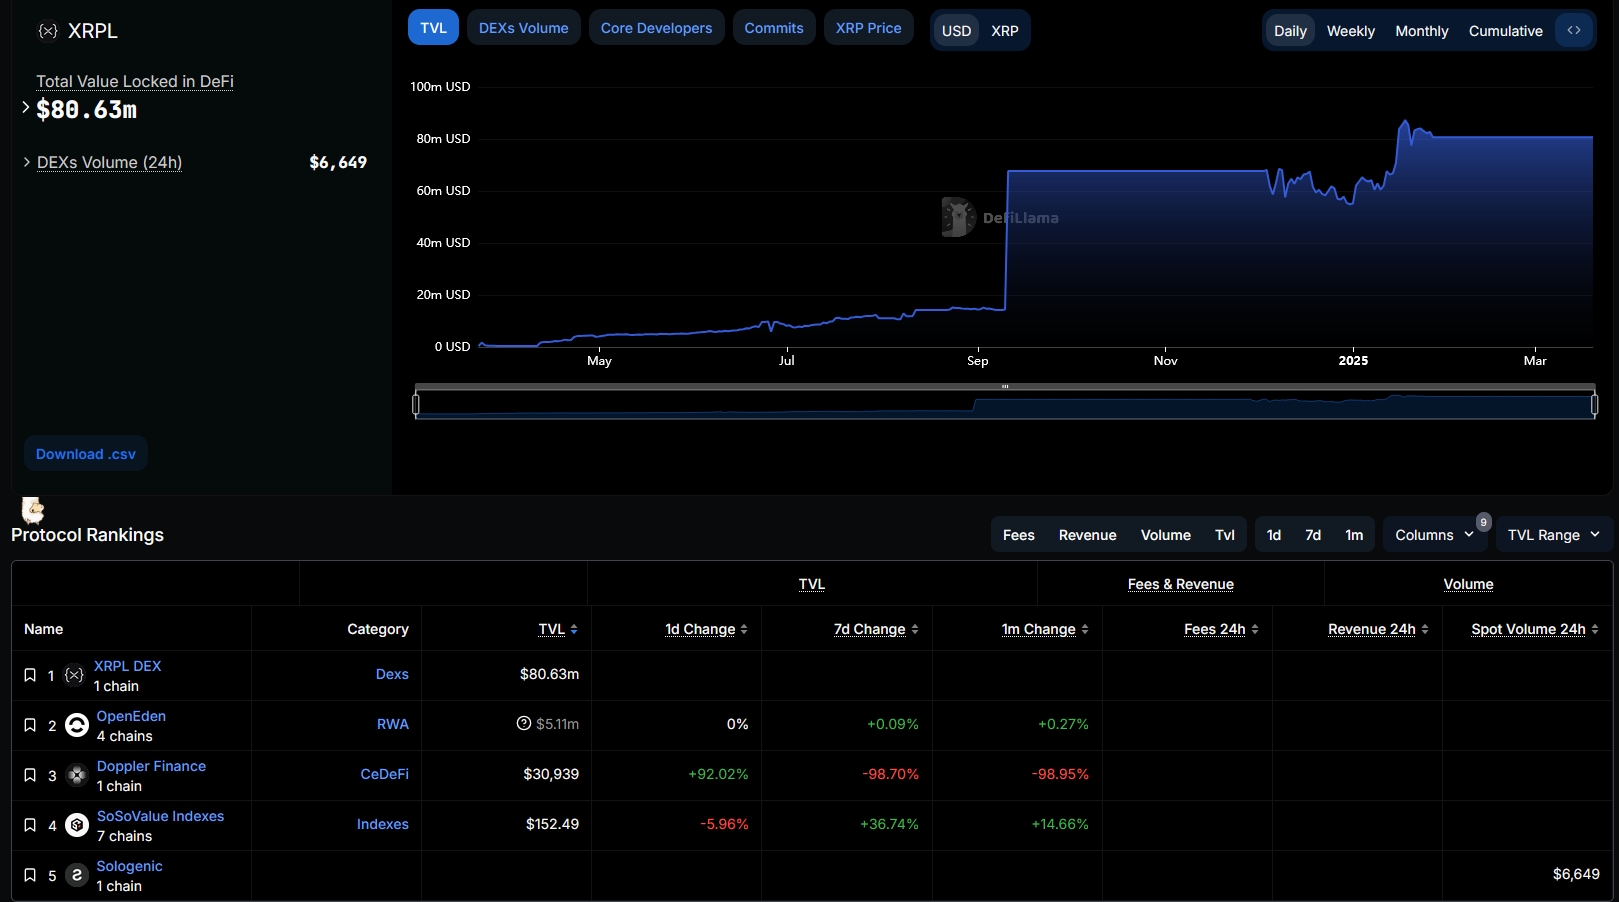The height and width of the screenshot is (902, 1619).
Task: Click the Sologenic $6,649 spot volume value
Action: [x=1576, y=874]
